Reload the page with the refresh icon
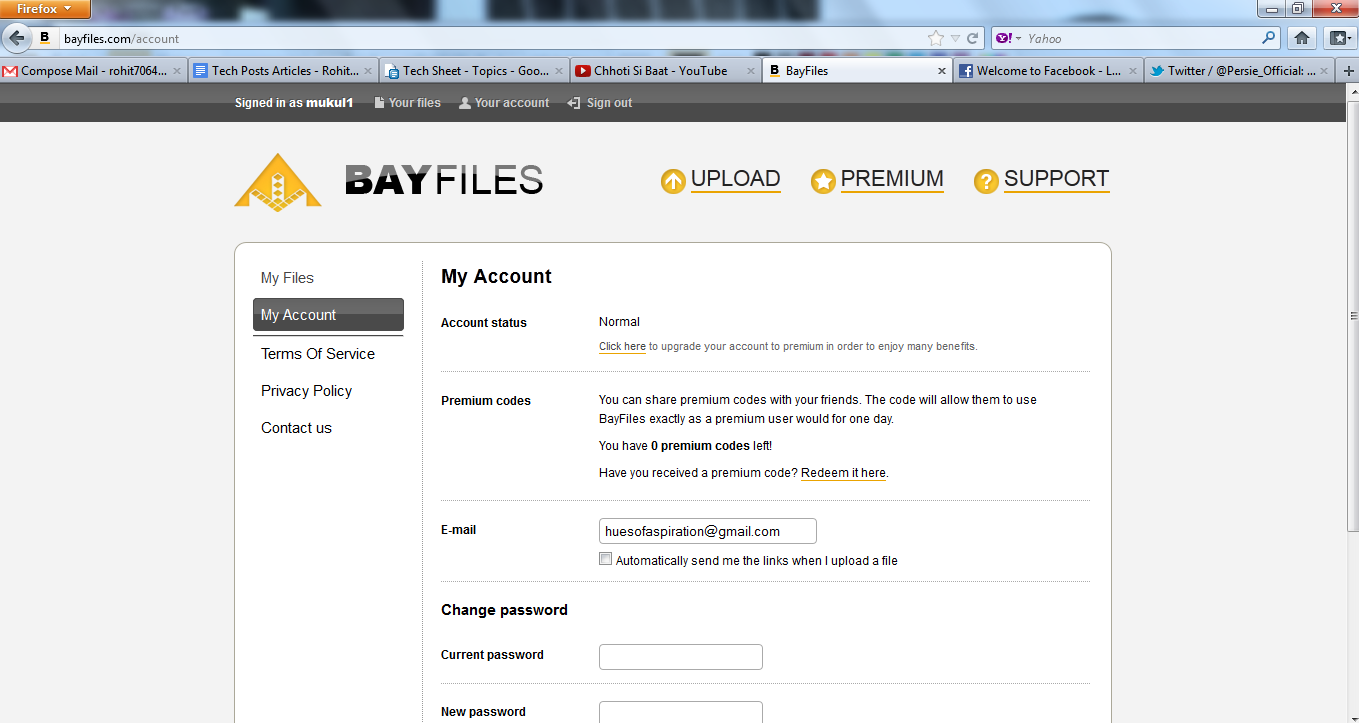The image size is (1359, 723). pos(972,38)
